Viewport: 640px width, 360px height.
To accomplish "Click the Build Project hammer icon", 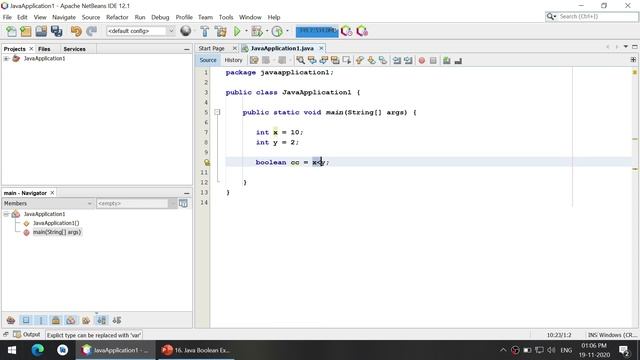I will 205,31.
